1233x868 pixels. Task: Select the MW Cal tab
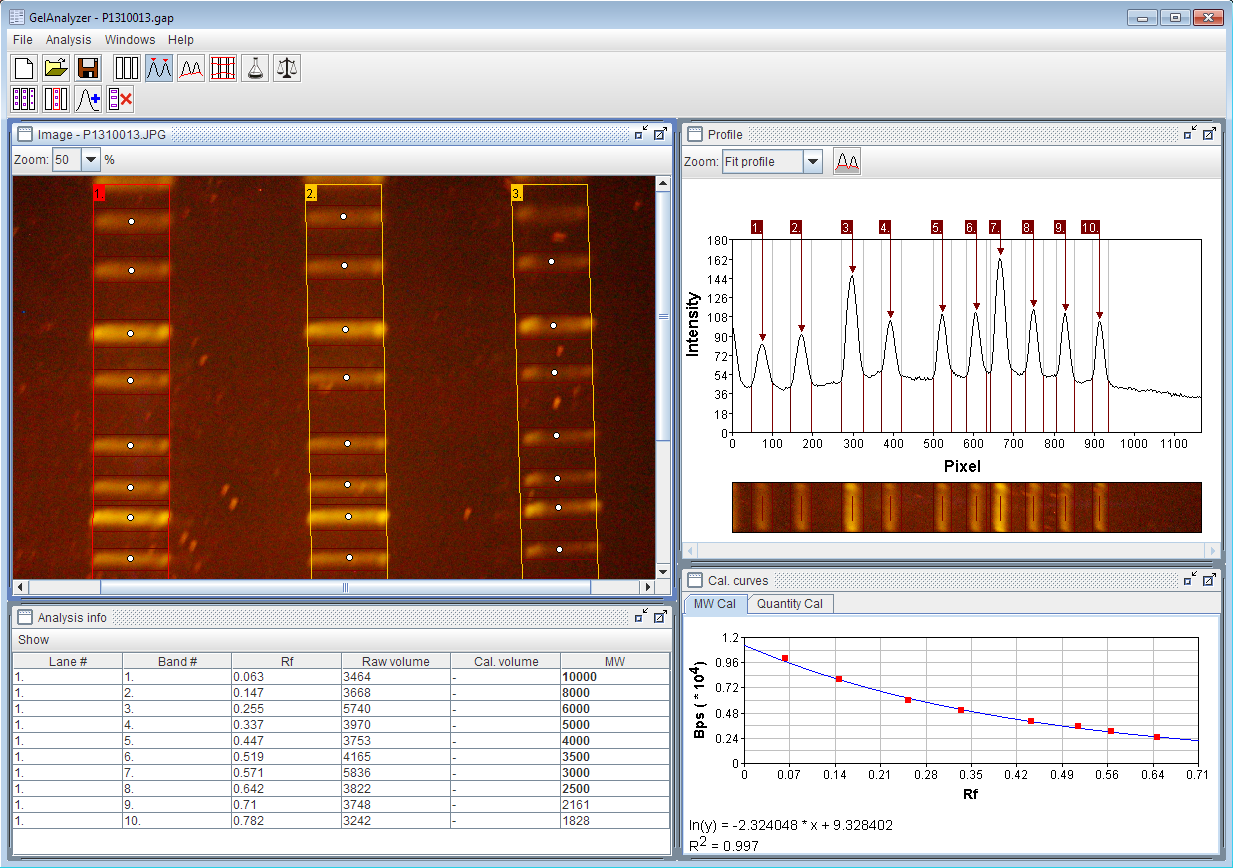click(x=716, y=604)
